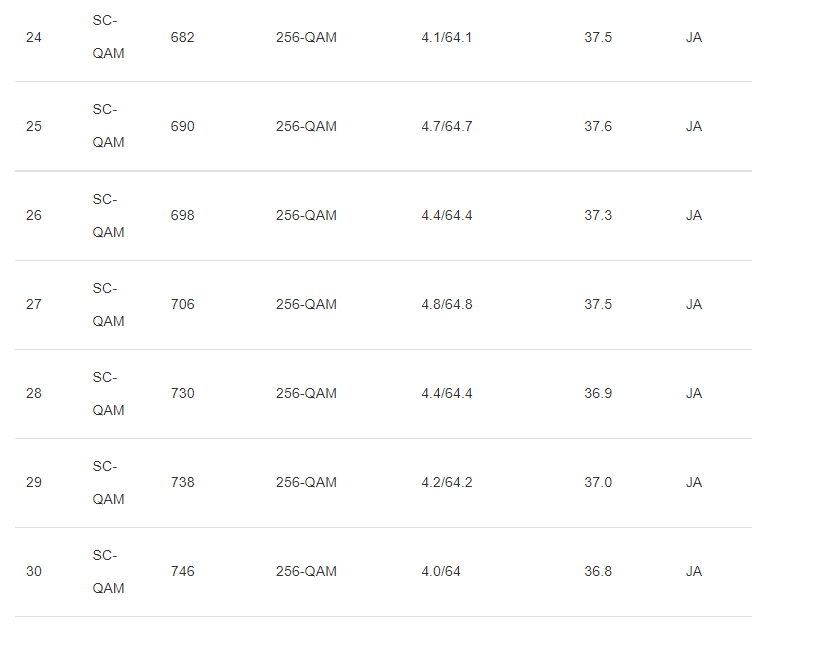Select the frequency value 682
Screen dimensions: 819x645
tap(183, 38)
